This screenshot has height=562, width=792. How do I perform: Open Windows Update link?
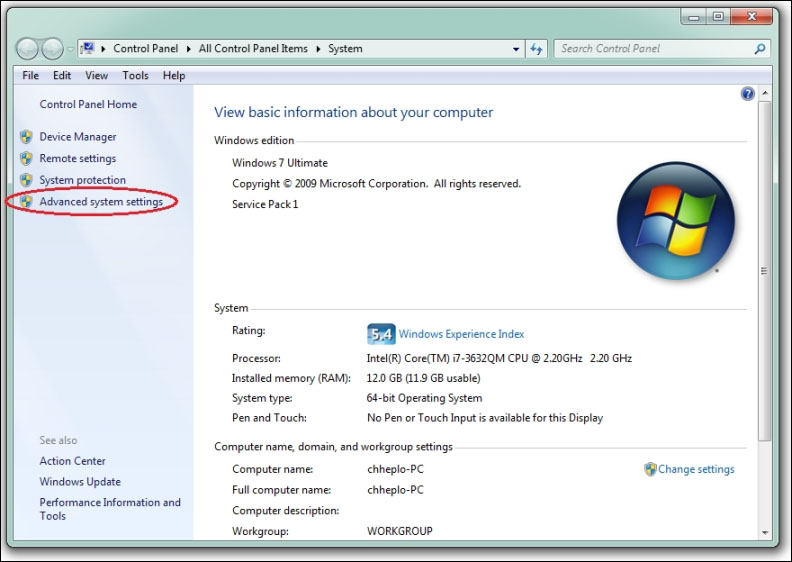(x=80, y=482)
